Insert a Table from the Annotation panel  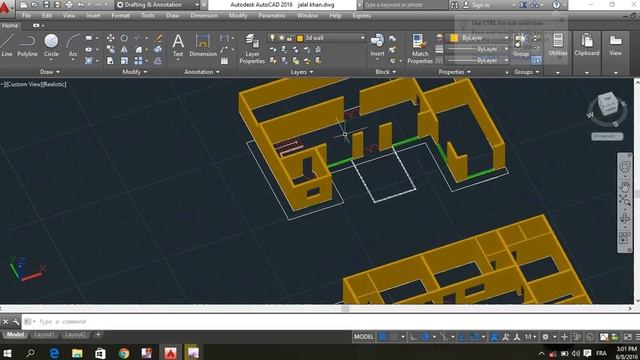click(224, 61)
